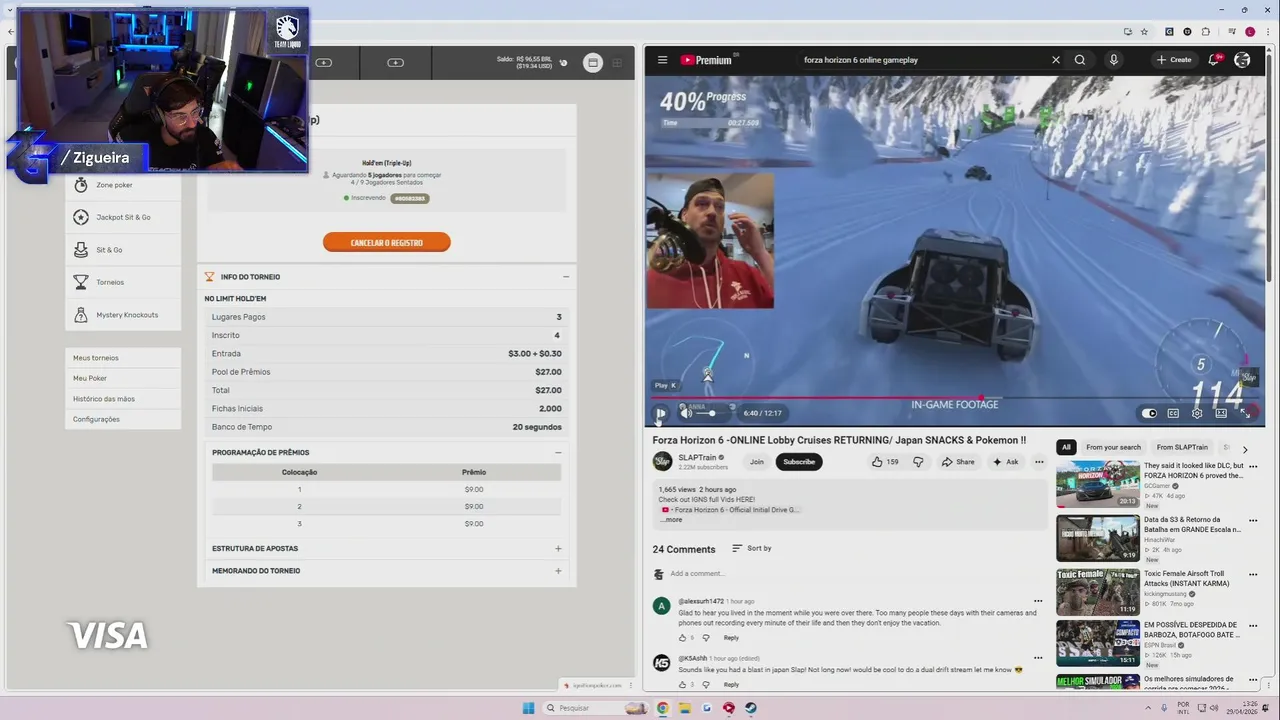
Task: Open the menu for the alexsurh1472 comment
Action: 1038,602
